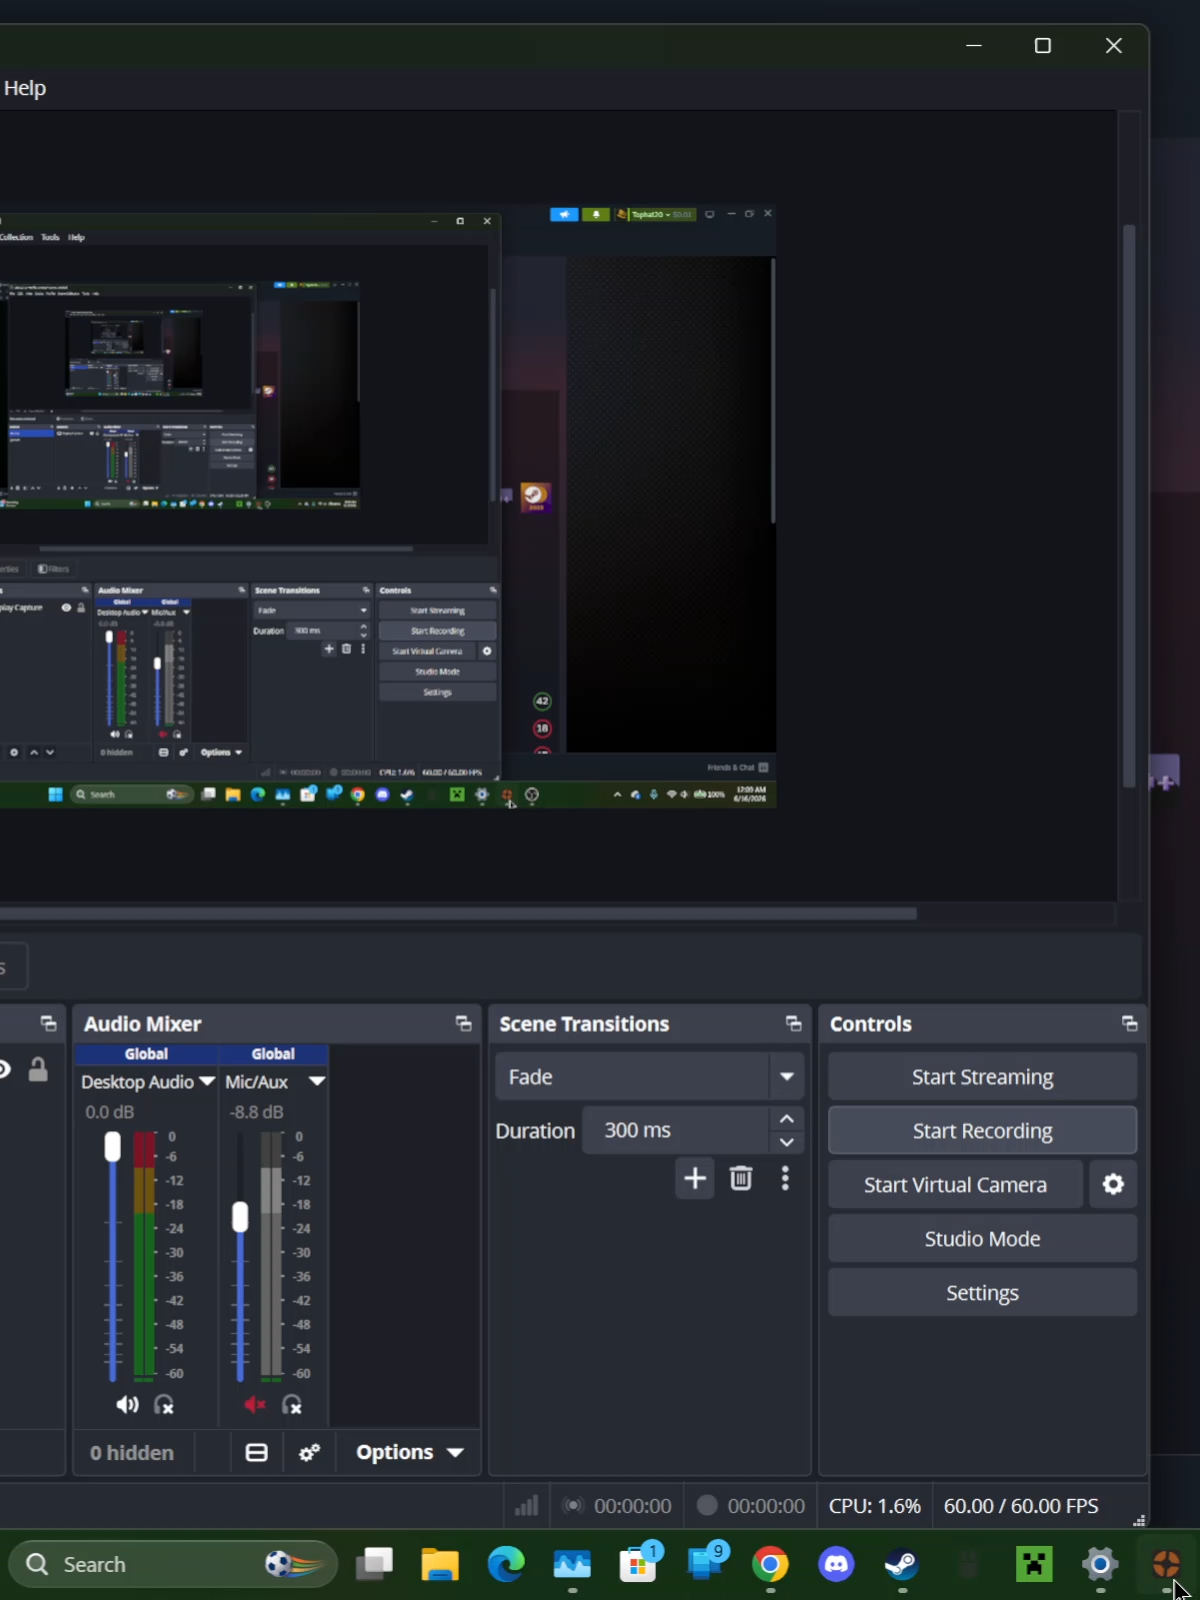Click Desktop Audio level meter
This screenshot has width=1200, height=1600.
click(x=145, y=1255)
